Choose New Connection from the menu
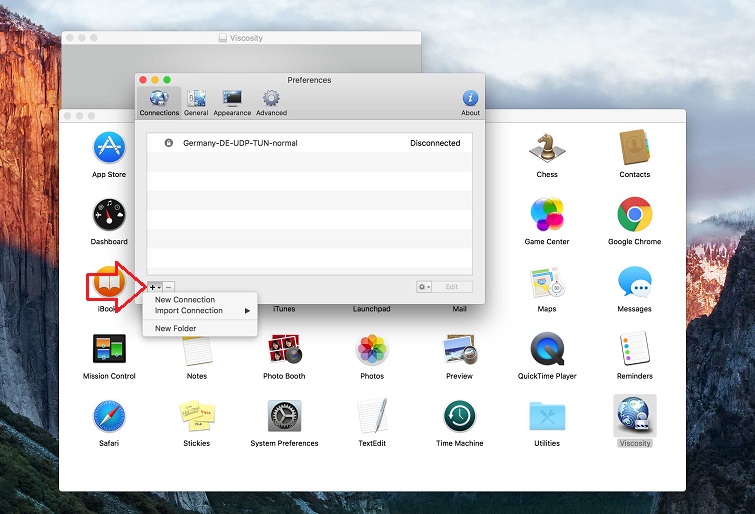Screen dimensions: 755x514 [185, 300]
